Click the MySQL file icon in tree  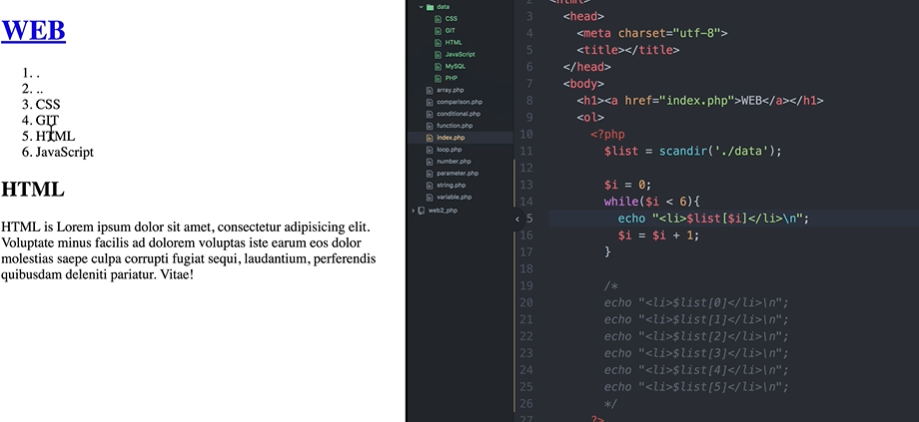[438, 66]
